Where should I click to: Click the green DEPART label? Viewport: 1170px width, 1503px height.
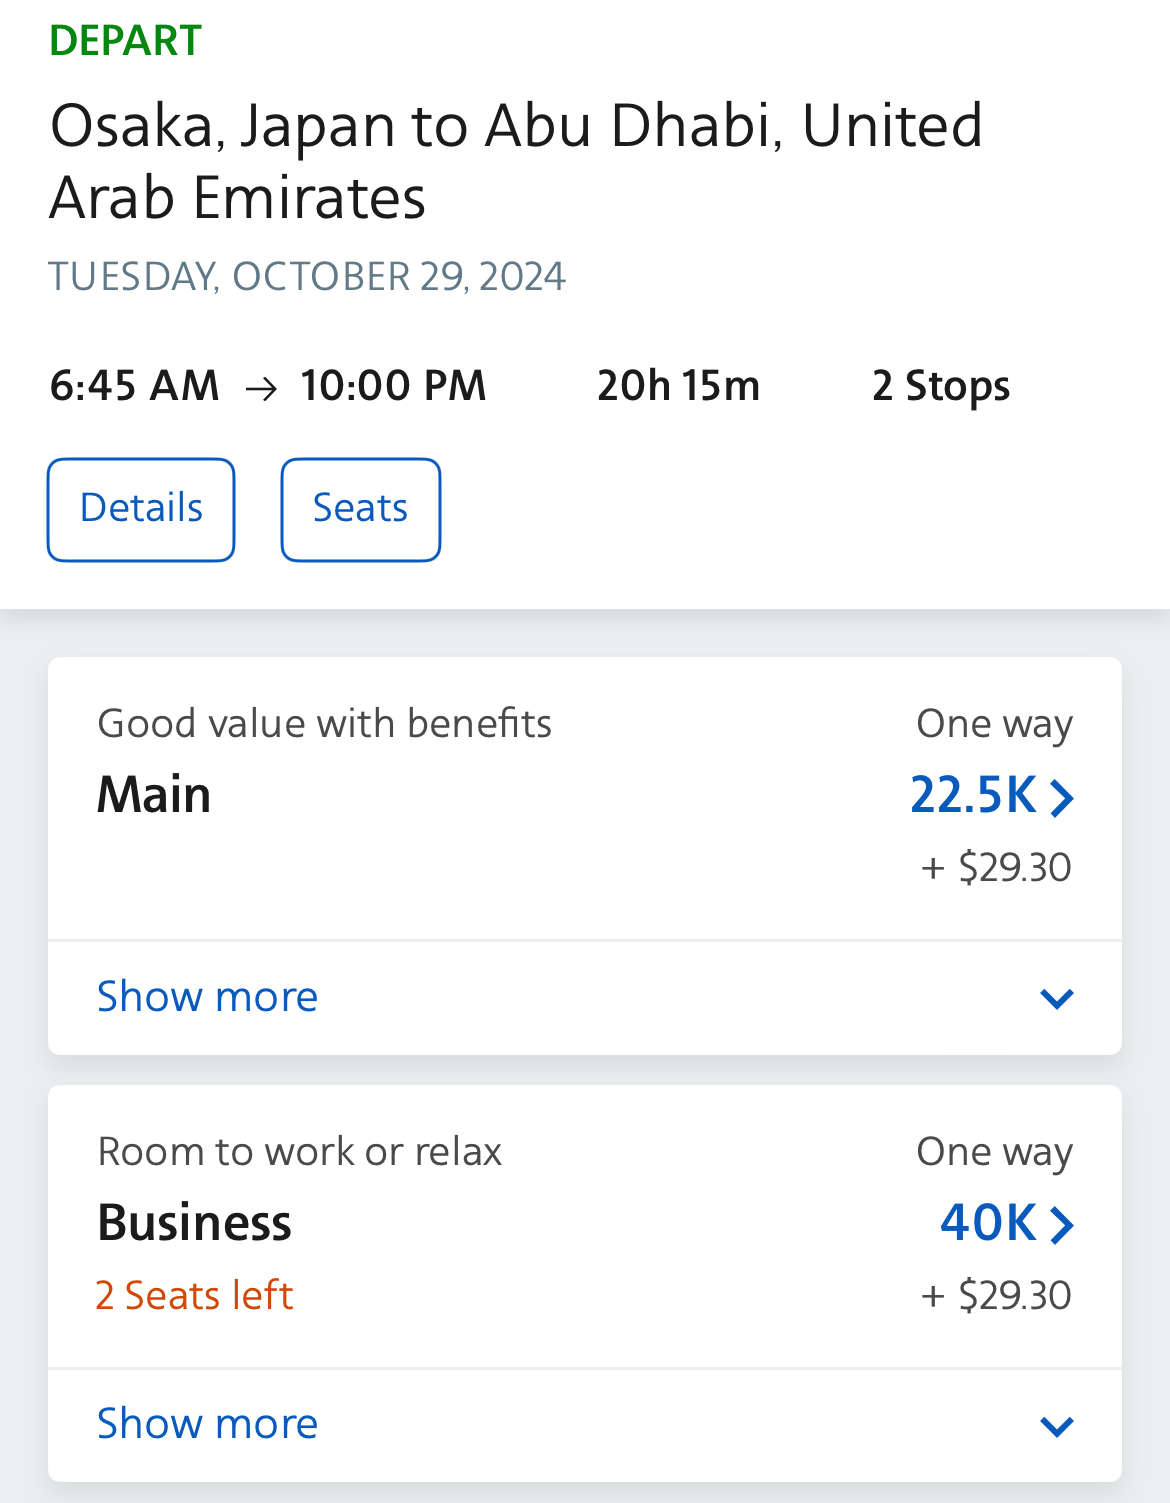[x=125, y=41]
